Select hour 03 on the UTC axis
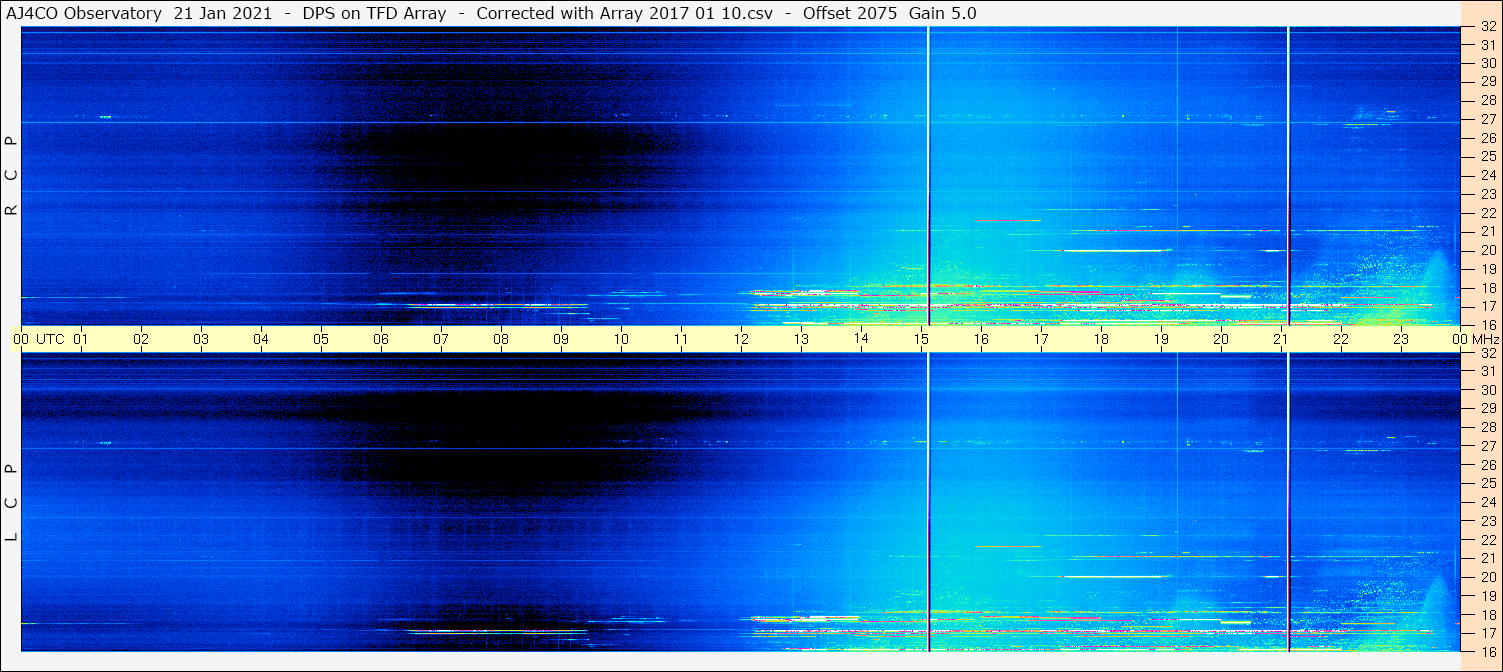The height and width of the screenshot is (672, 1503). 201,340
